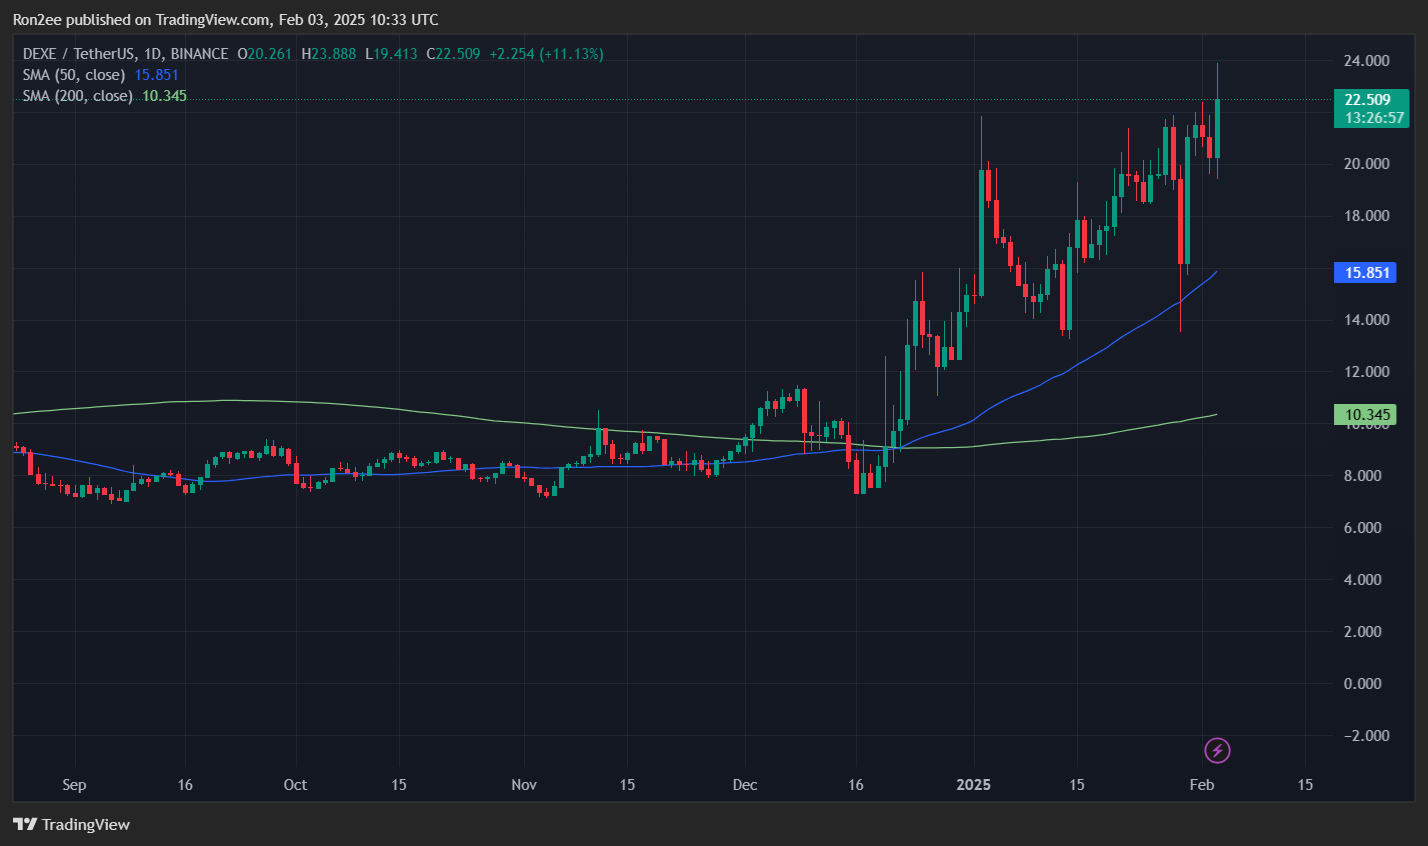Click the purple lightning bolt icon
The height and width of the screenshot is (846, 1428).
1216,750
